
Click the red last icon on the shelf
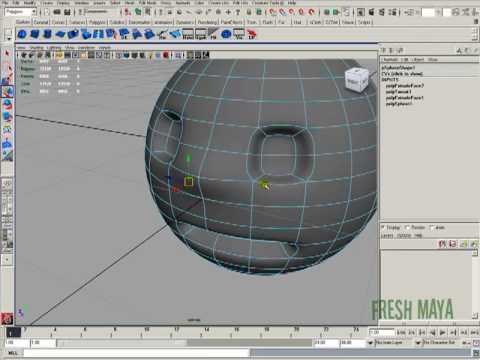[x=252, y=34]
